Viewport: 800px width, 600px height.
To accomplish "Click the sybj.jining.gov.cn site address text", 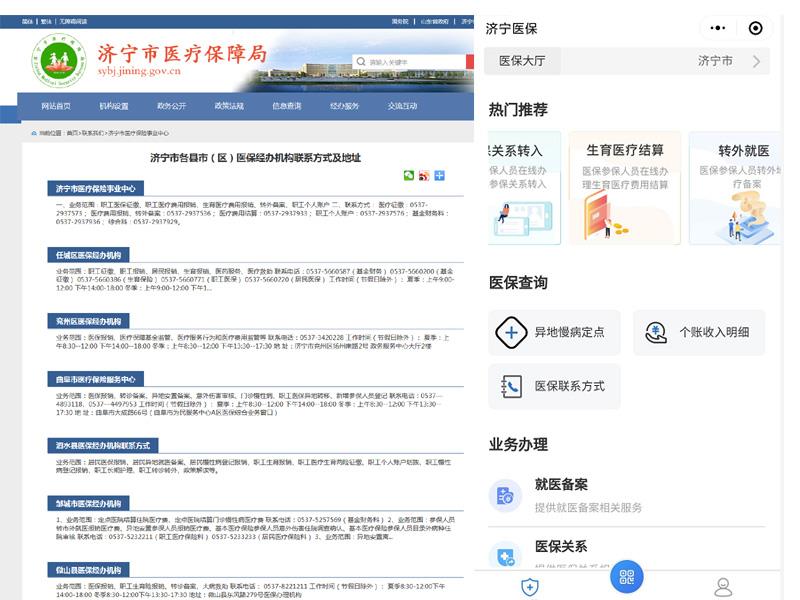I will click(x=139, y=71).
